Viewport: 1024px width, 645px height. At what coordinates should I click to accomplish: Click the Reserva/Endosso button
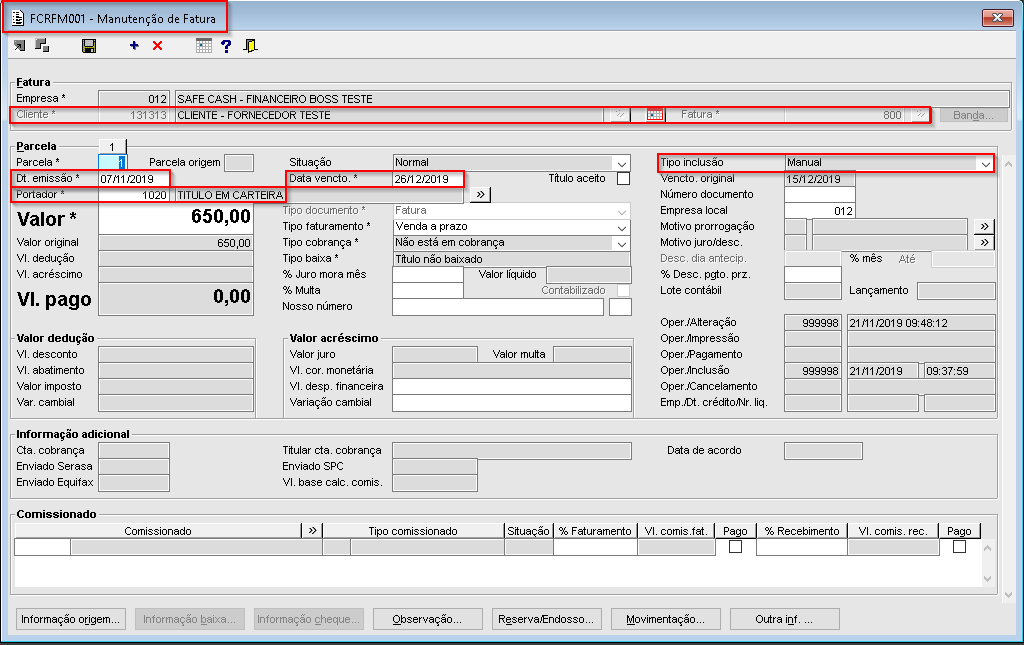(x=546, y=619)
